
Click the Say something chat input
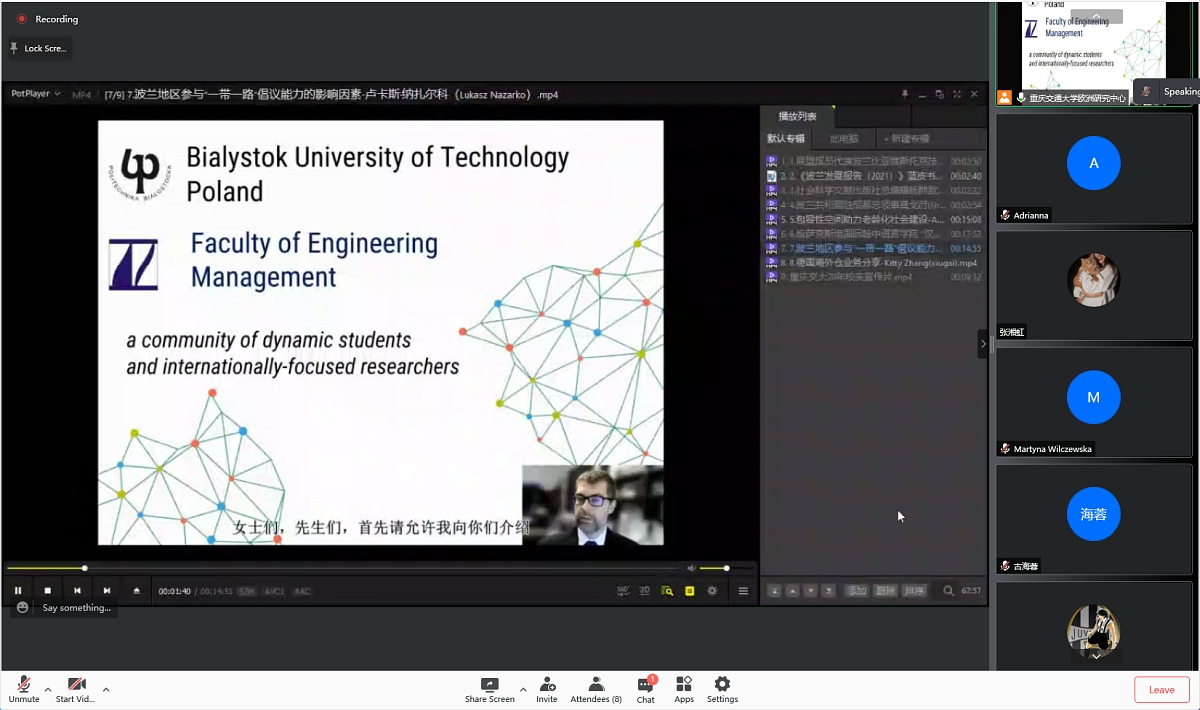click(x=77, y=608)
